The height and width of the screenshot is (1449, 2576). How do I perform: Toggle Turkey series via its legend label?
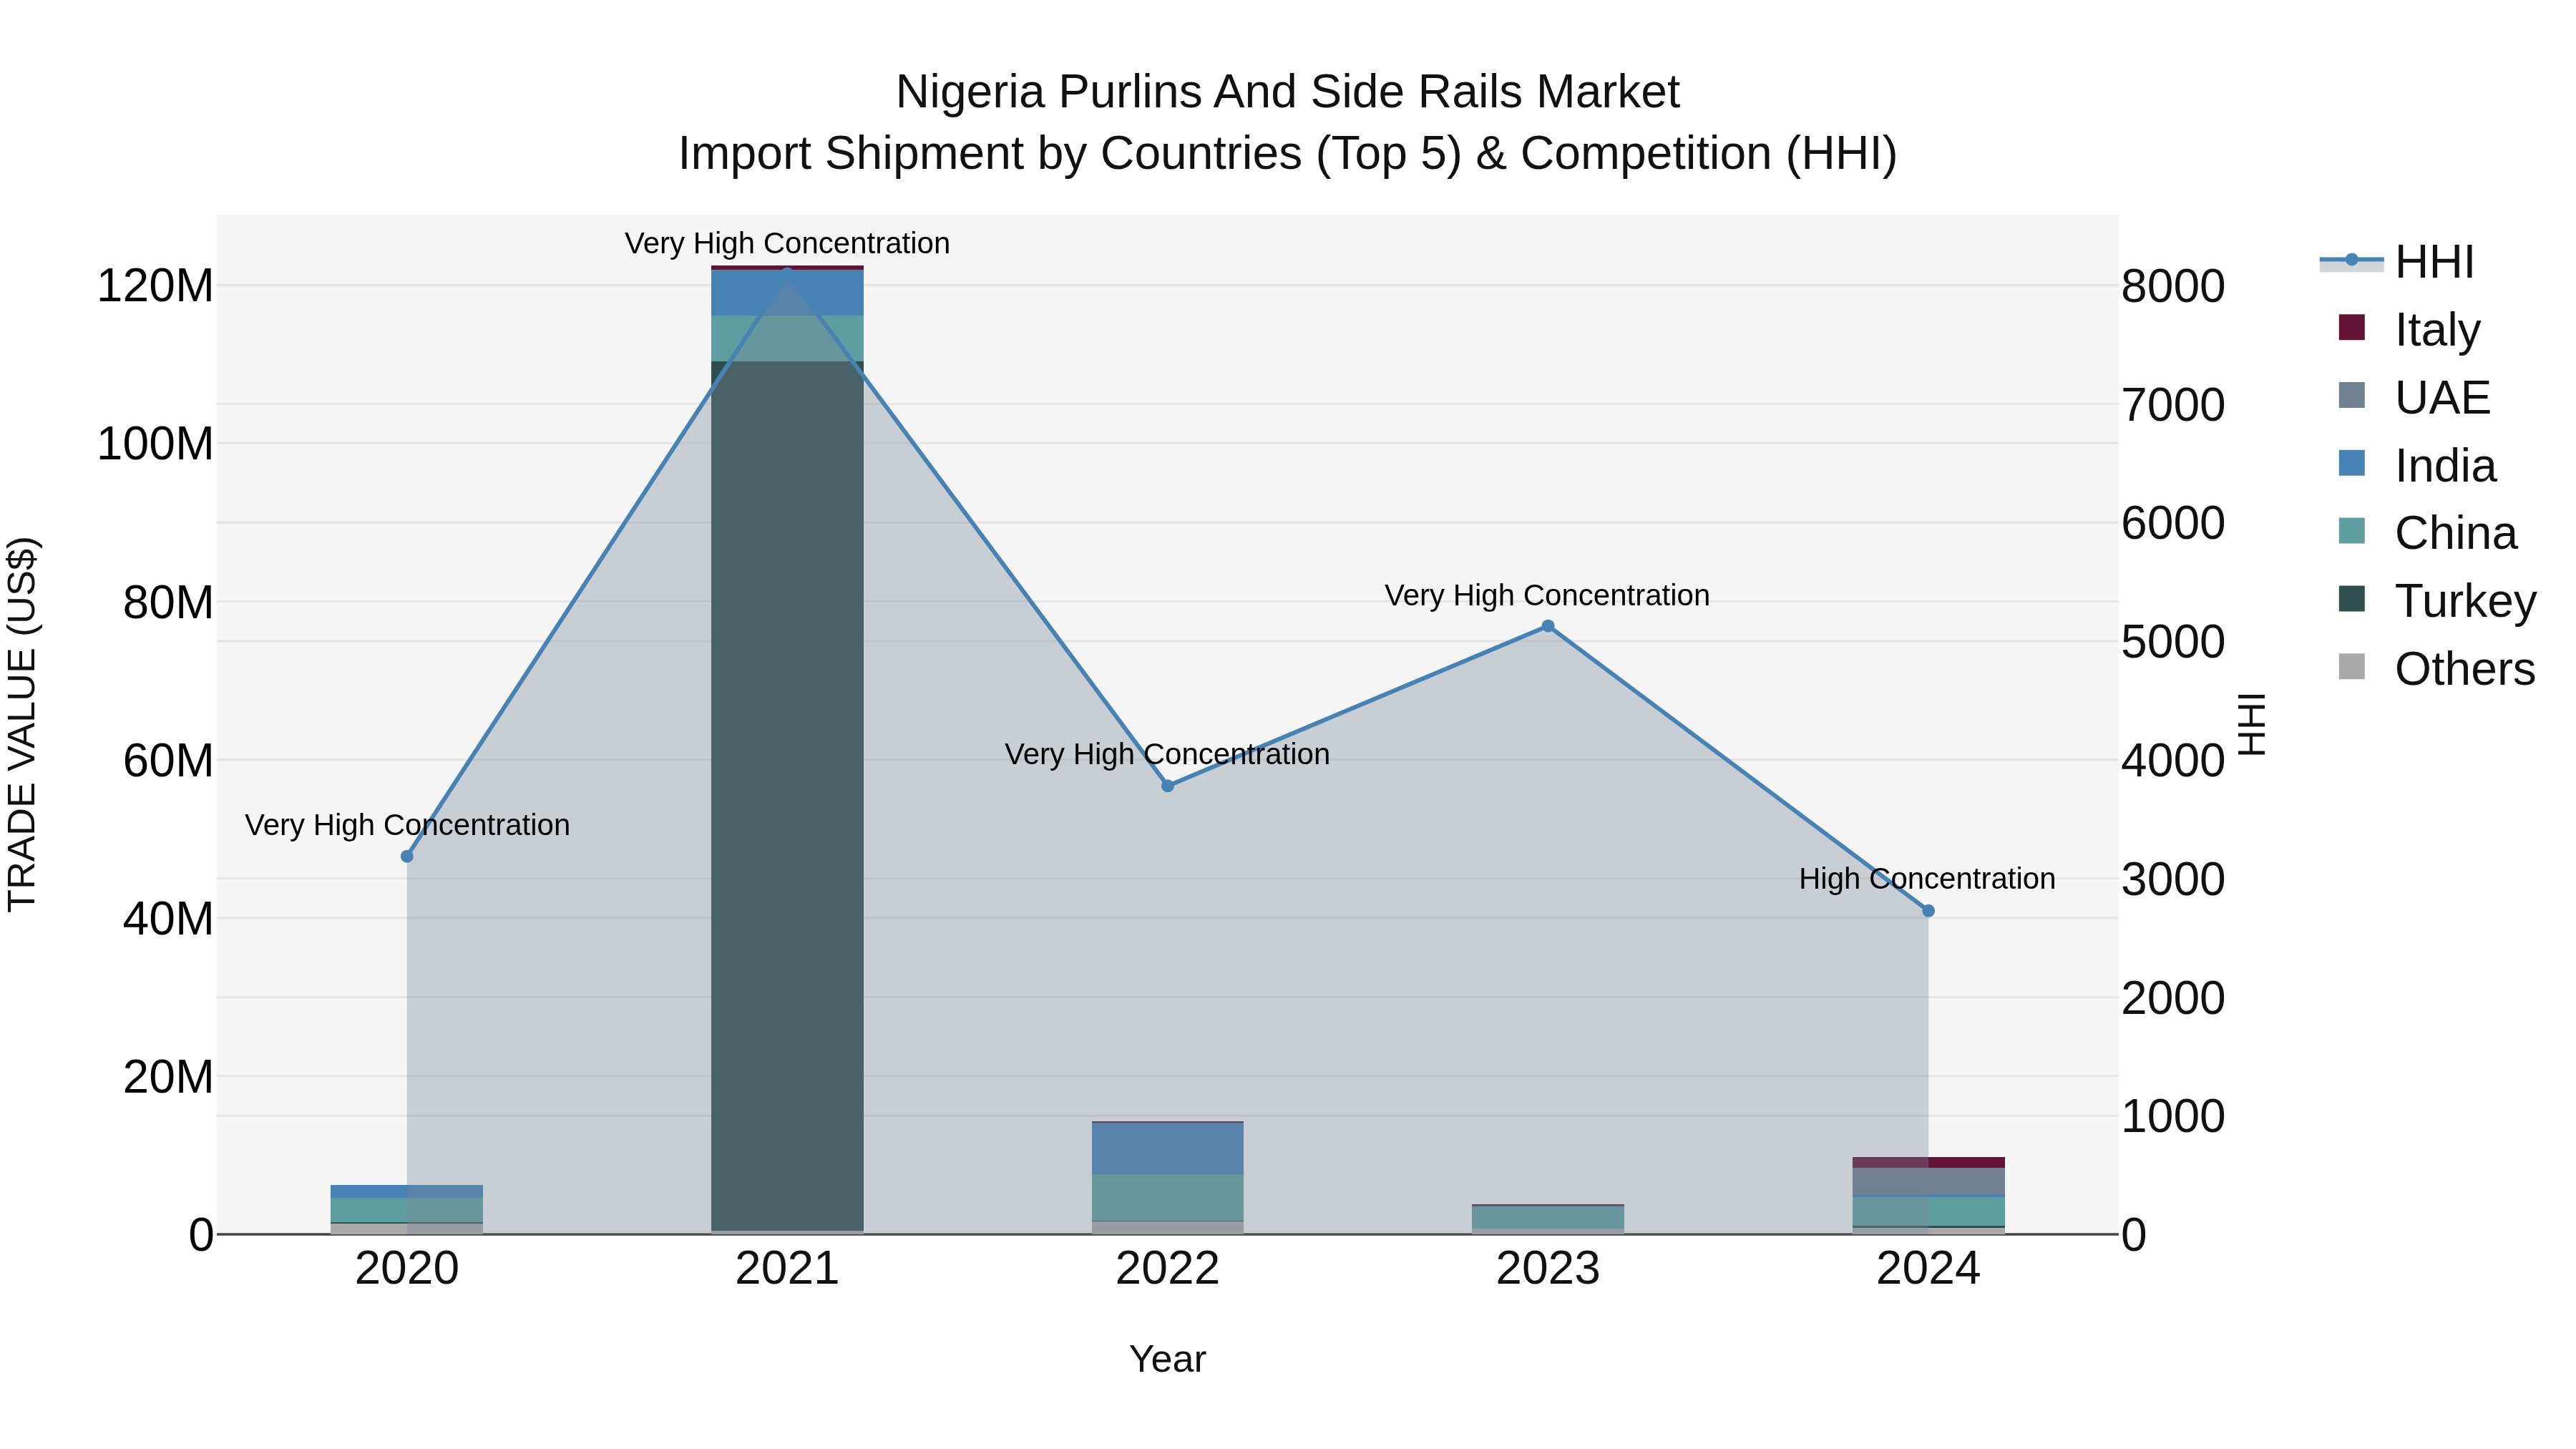click(x=2466, y=601)
